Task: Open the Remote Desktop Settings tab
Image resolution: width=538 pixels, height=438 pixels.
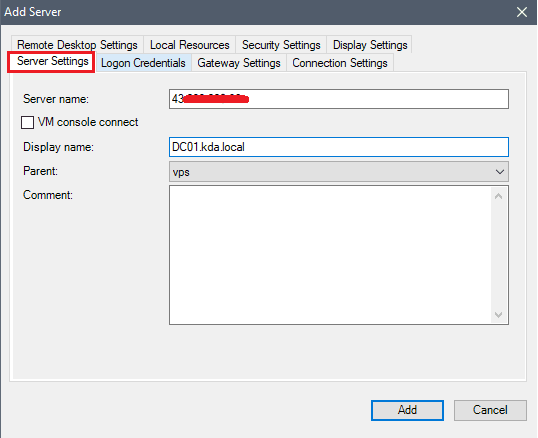Action: point(77,45)
